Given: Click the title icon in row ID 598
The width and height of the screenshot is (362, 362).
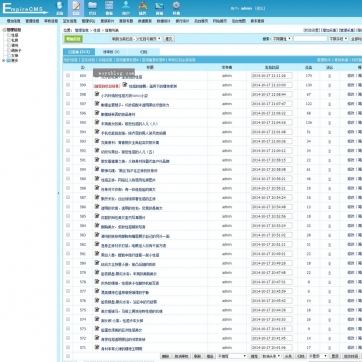Looking at the screenshot, I should [x=97, y=94].
